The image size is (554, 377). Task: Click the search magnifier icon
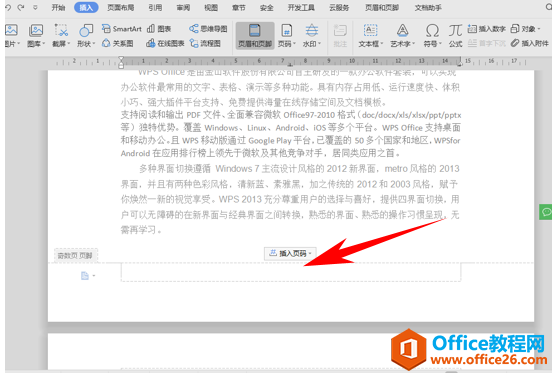coord(549,7)
